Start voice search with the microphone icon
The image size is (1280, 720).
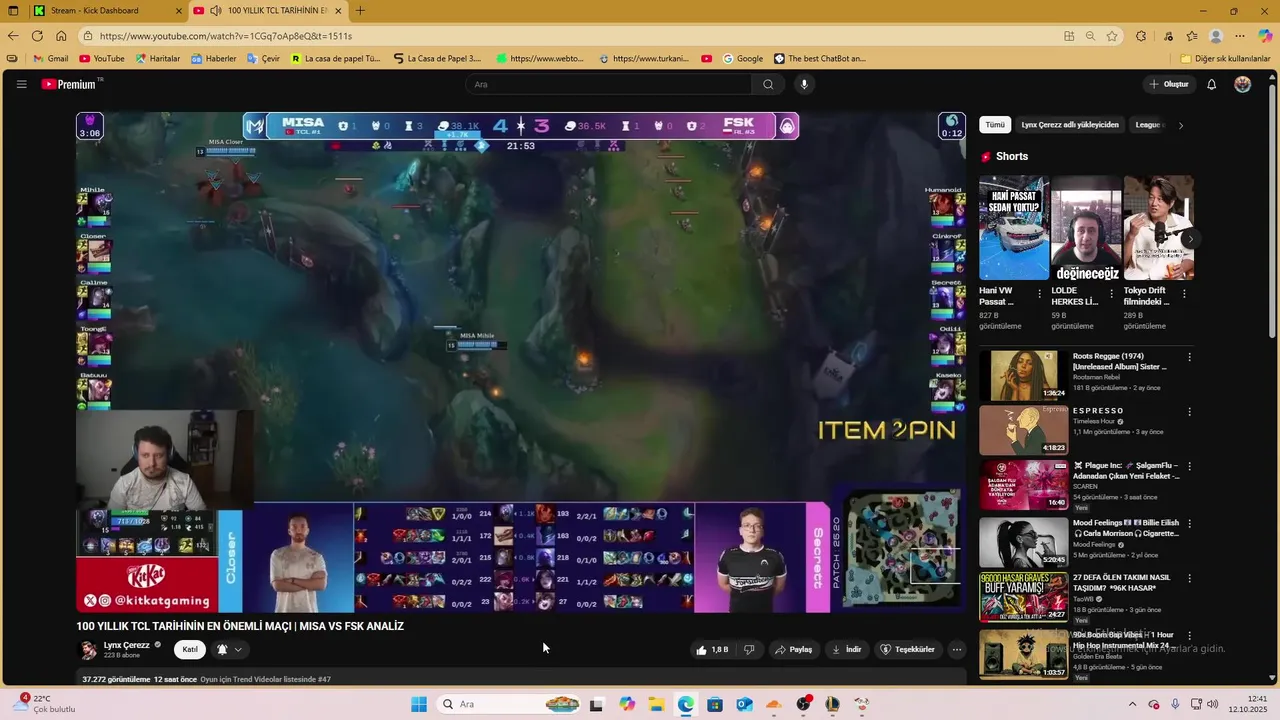tap(804, 84)
